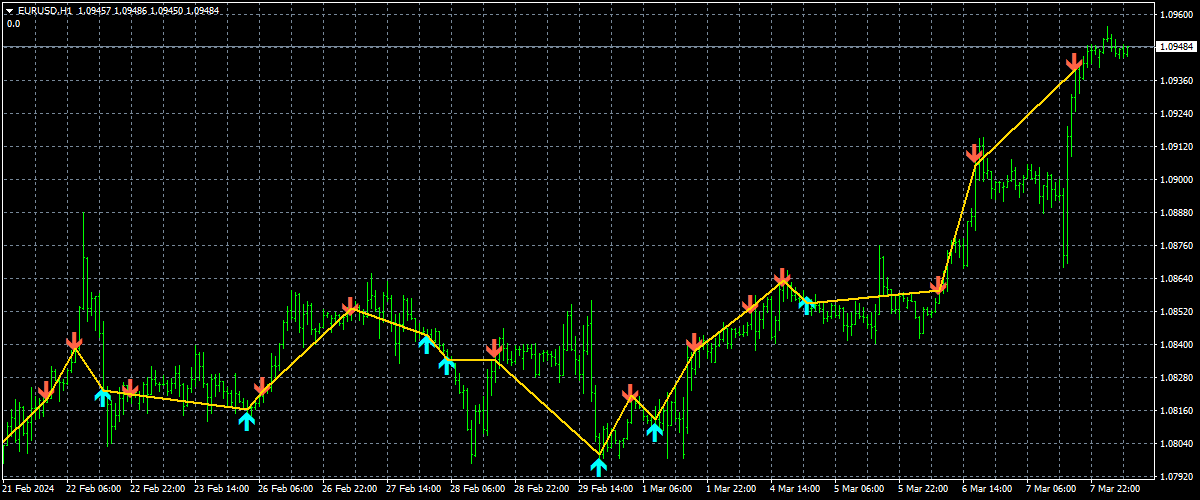Click the 1.08280 price scale label
The height and width of the screenshot is (500, 1200).
point(1175,378)
